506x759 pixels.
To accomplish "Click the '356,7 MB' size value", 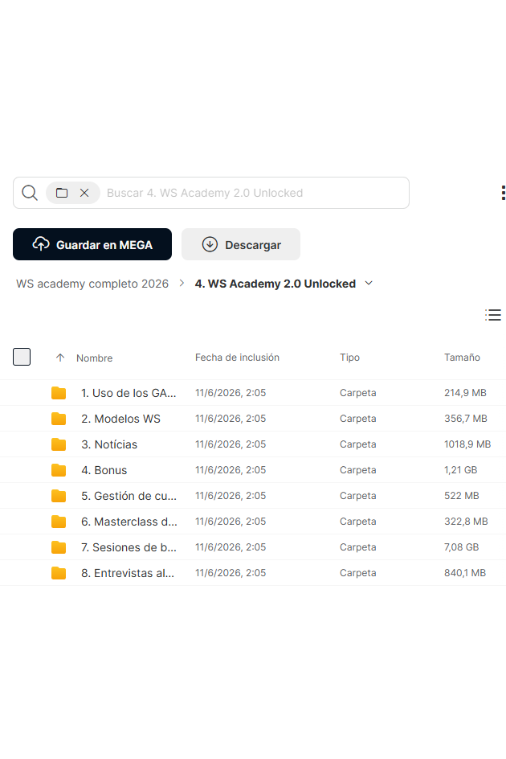I will pos(466,418).
